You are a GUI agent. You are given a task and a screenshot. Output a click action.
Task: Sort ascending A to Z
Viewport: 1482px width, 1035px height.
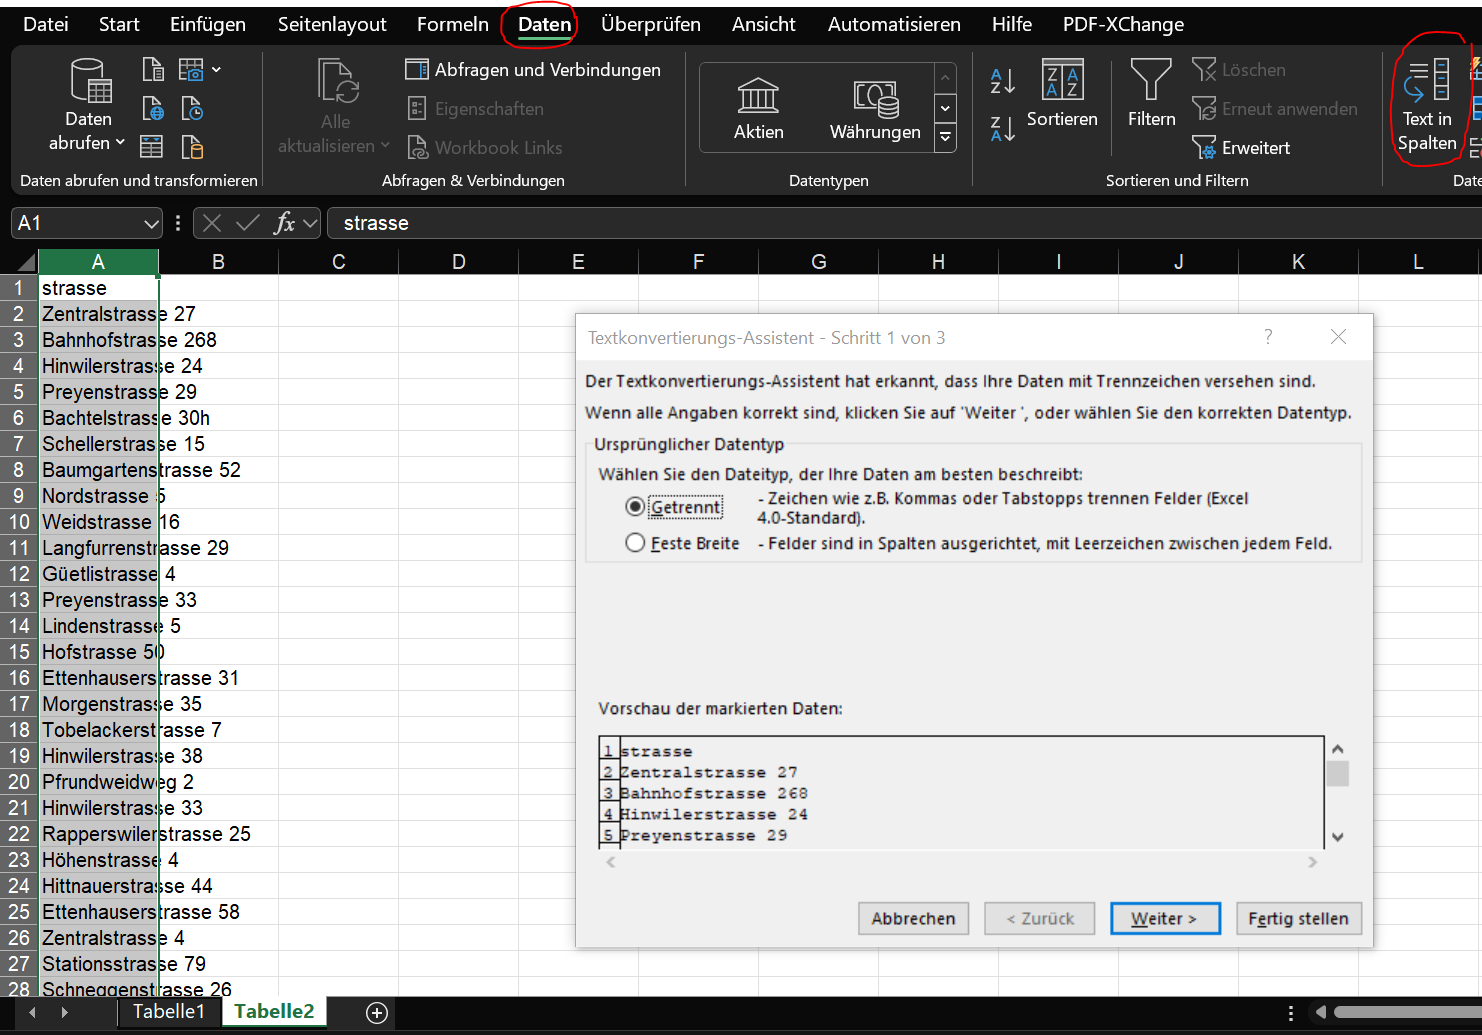pos(1003,81)
